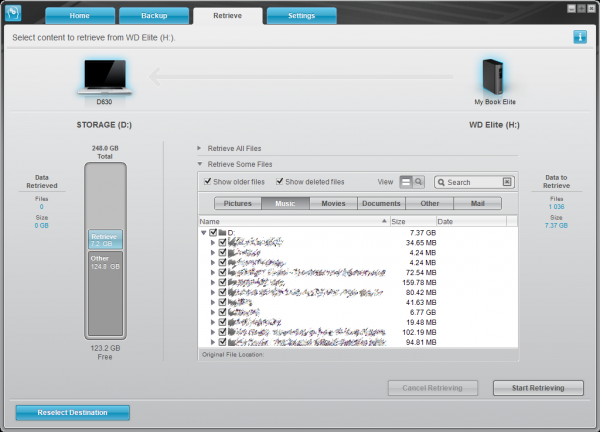Collapse the D: root tree node
This screenshot has width=600, height=432.
coord(204,233)
